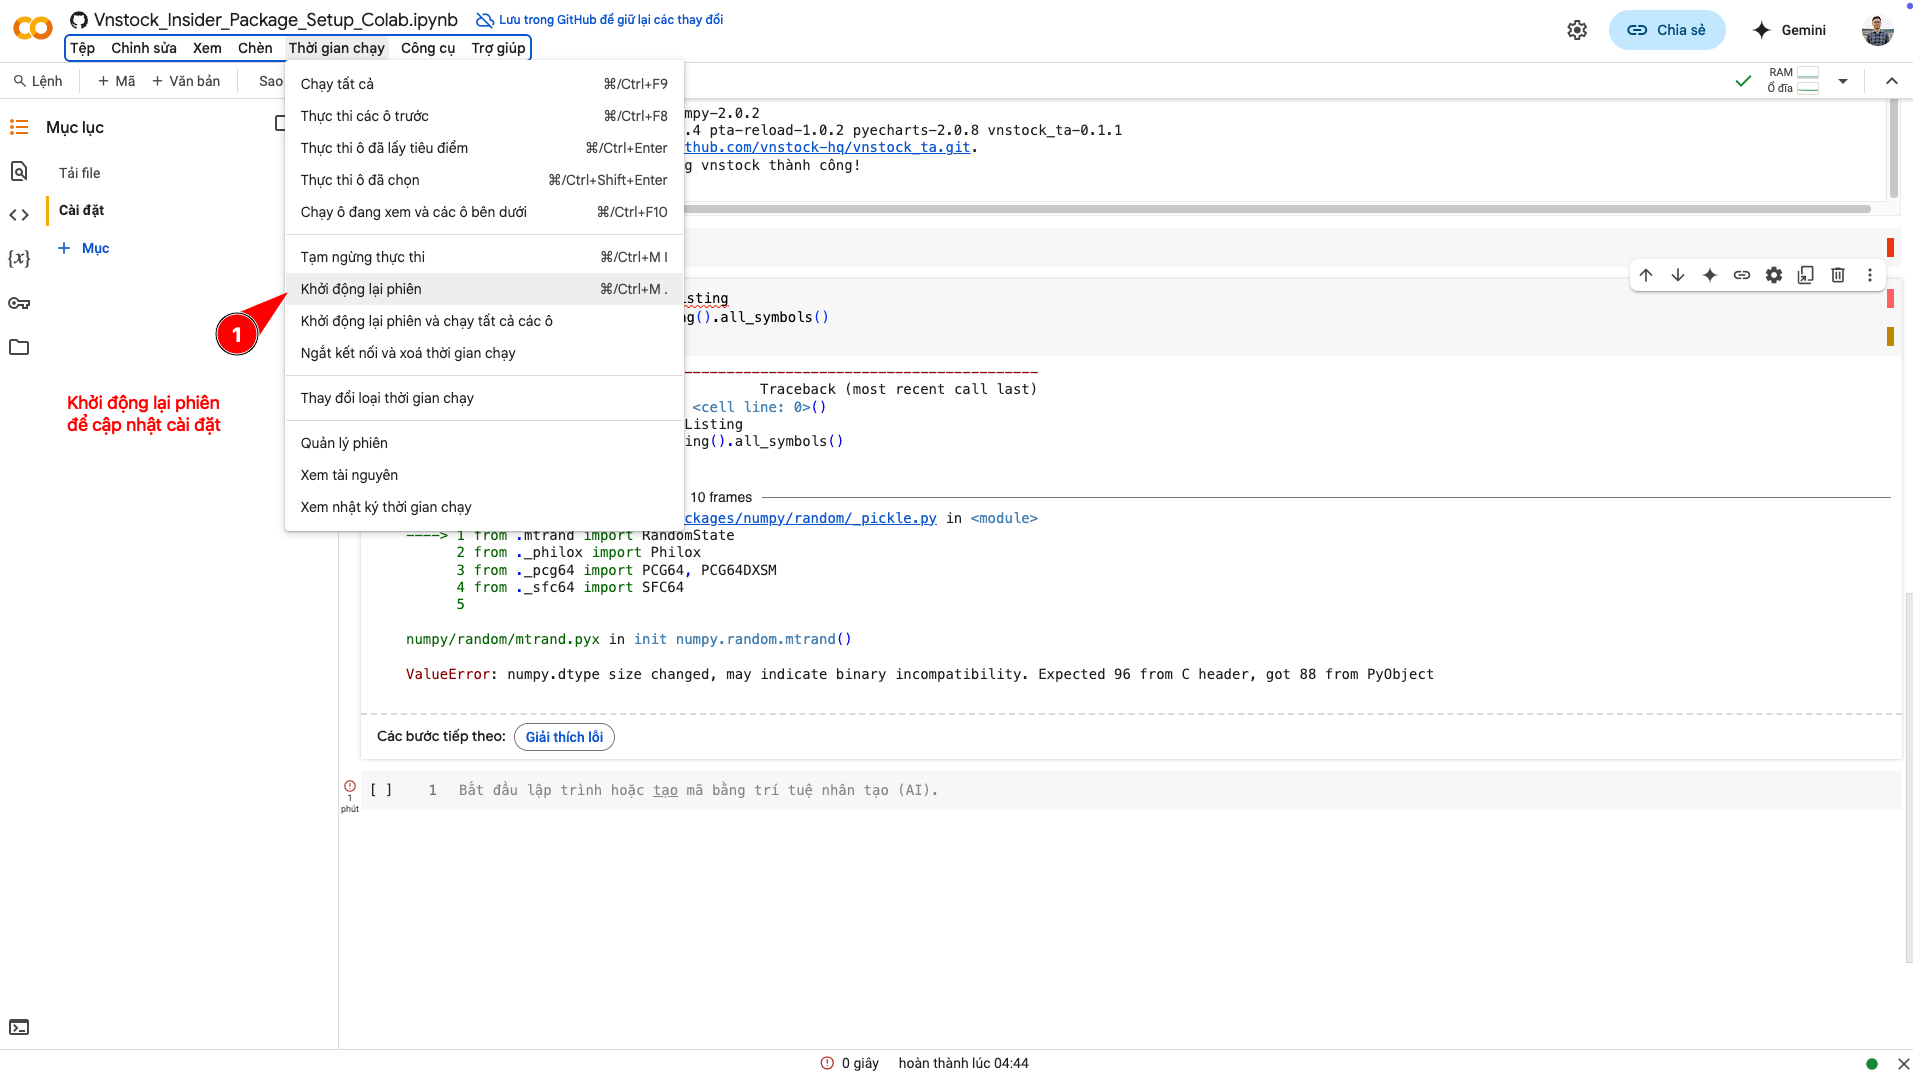Expand the RAM and Disk resources dropdown
This screenshot has height=1078, width=1913.
click(1843, 80)
